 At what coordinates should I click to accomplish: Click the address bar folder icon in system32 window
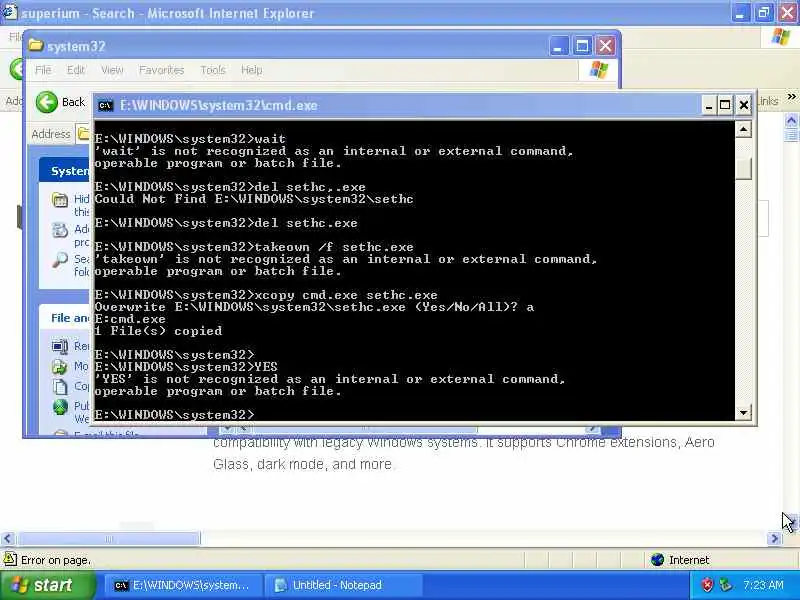(x=83, y=134)
